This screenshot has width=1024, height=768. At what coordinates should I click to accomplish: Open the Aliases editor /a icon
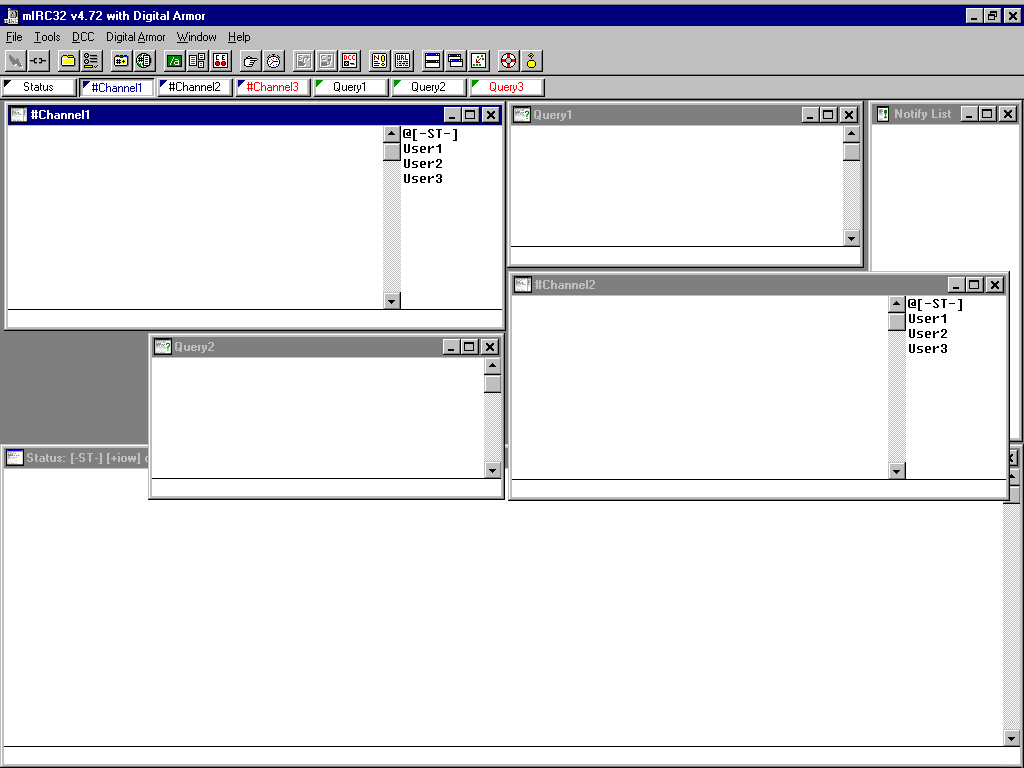[x=174, y=61]
